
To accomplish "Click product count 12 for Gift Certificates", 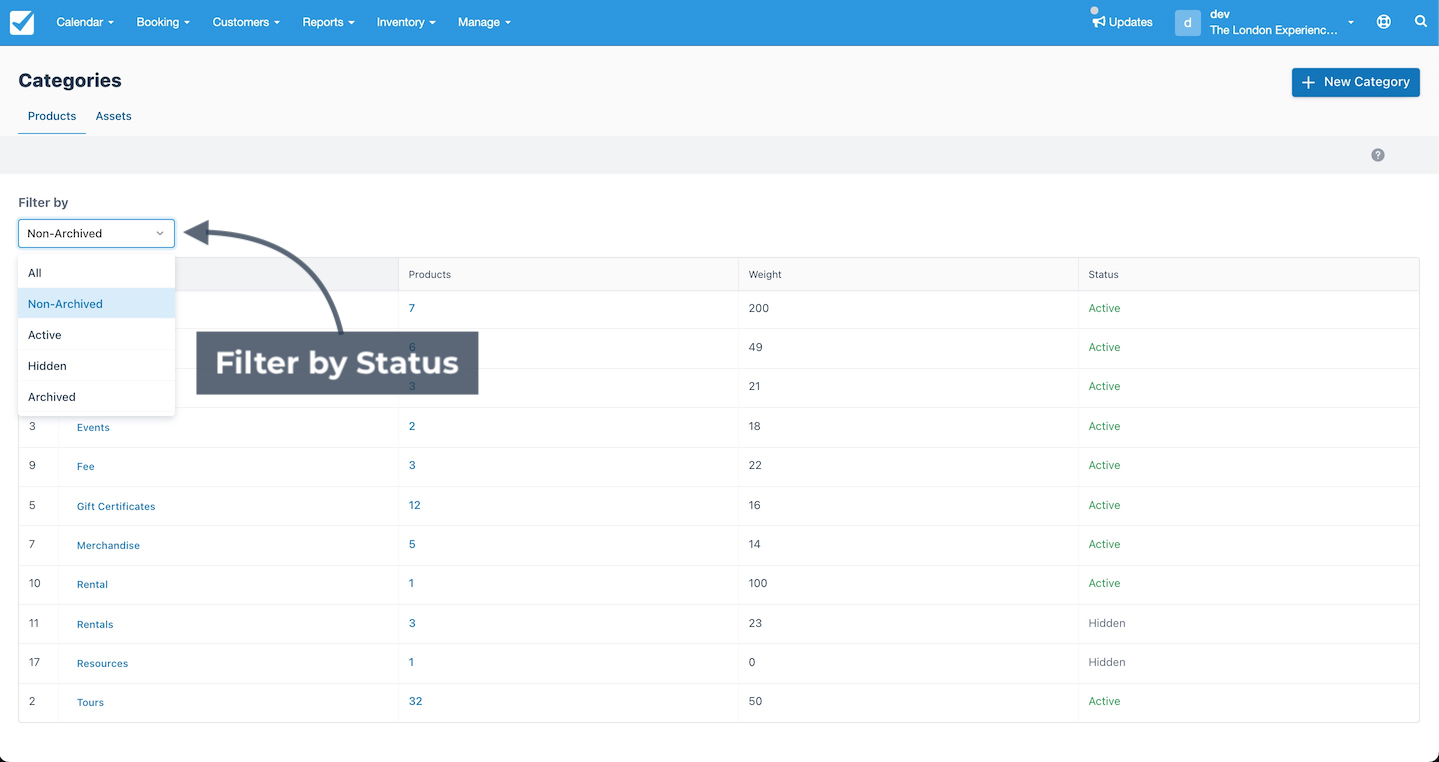I will click(x=415, y=505).
